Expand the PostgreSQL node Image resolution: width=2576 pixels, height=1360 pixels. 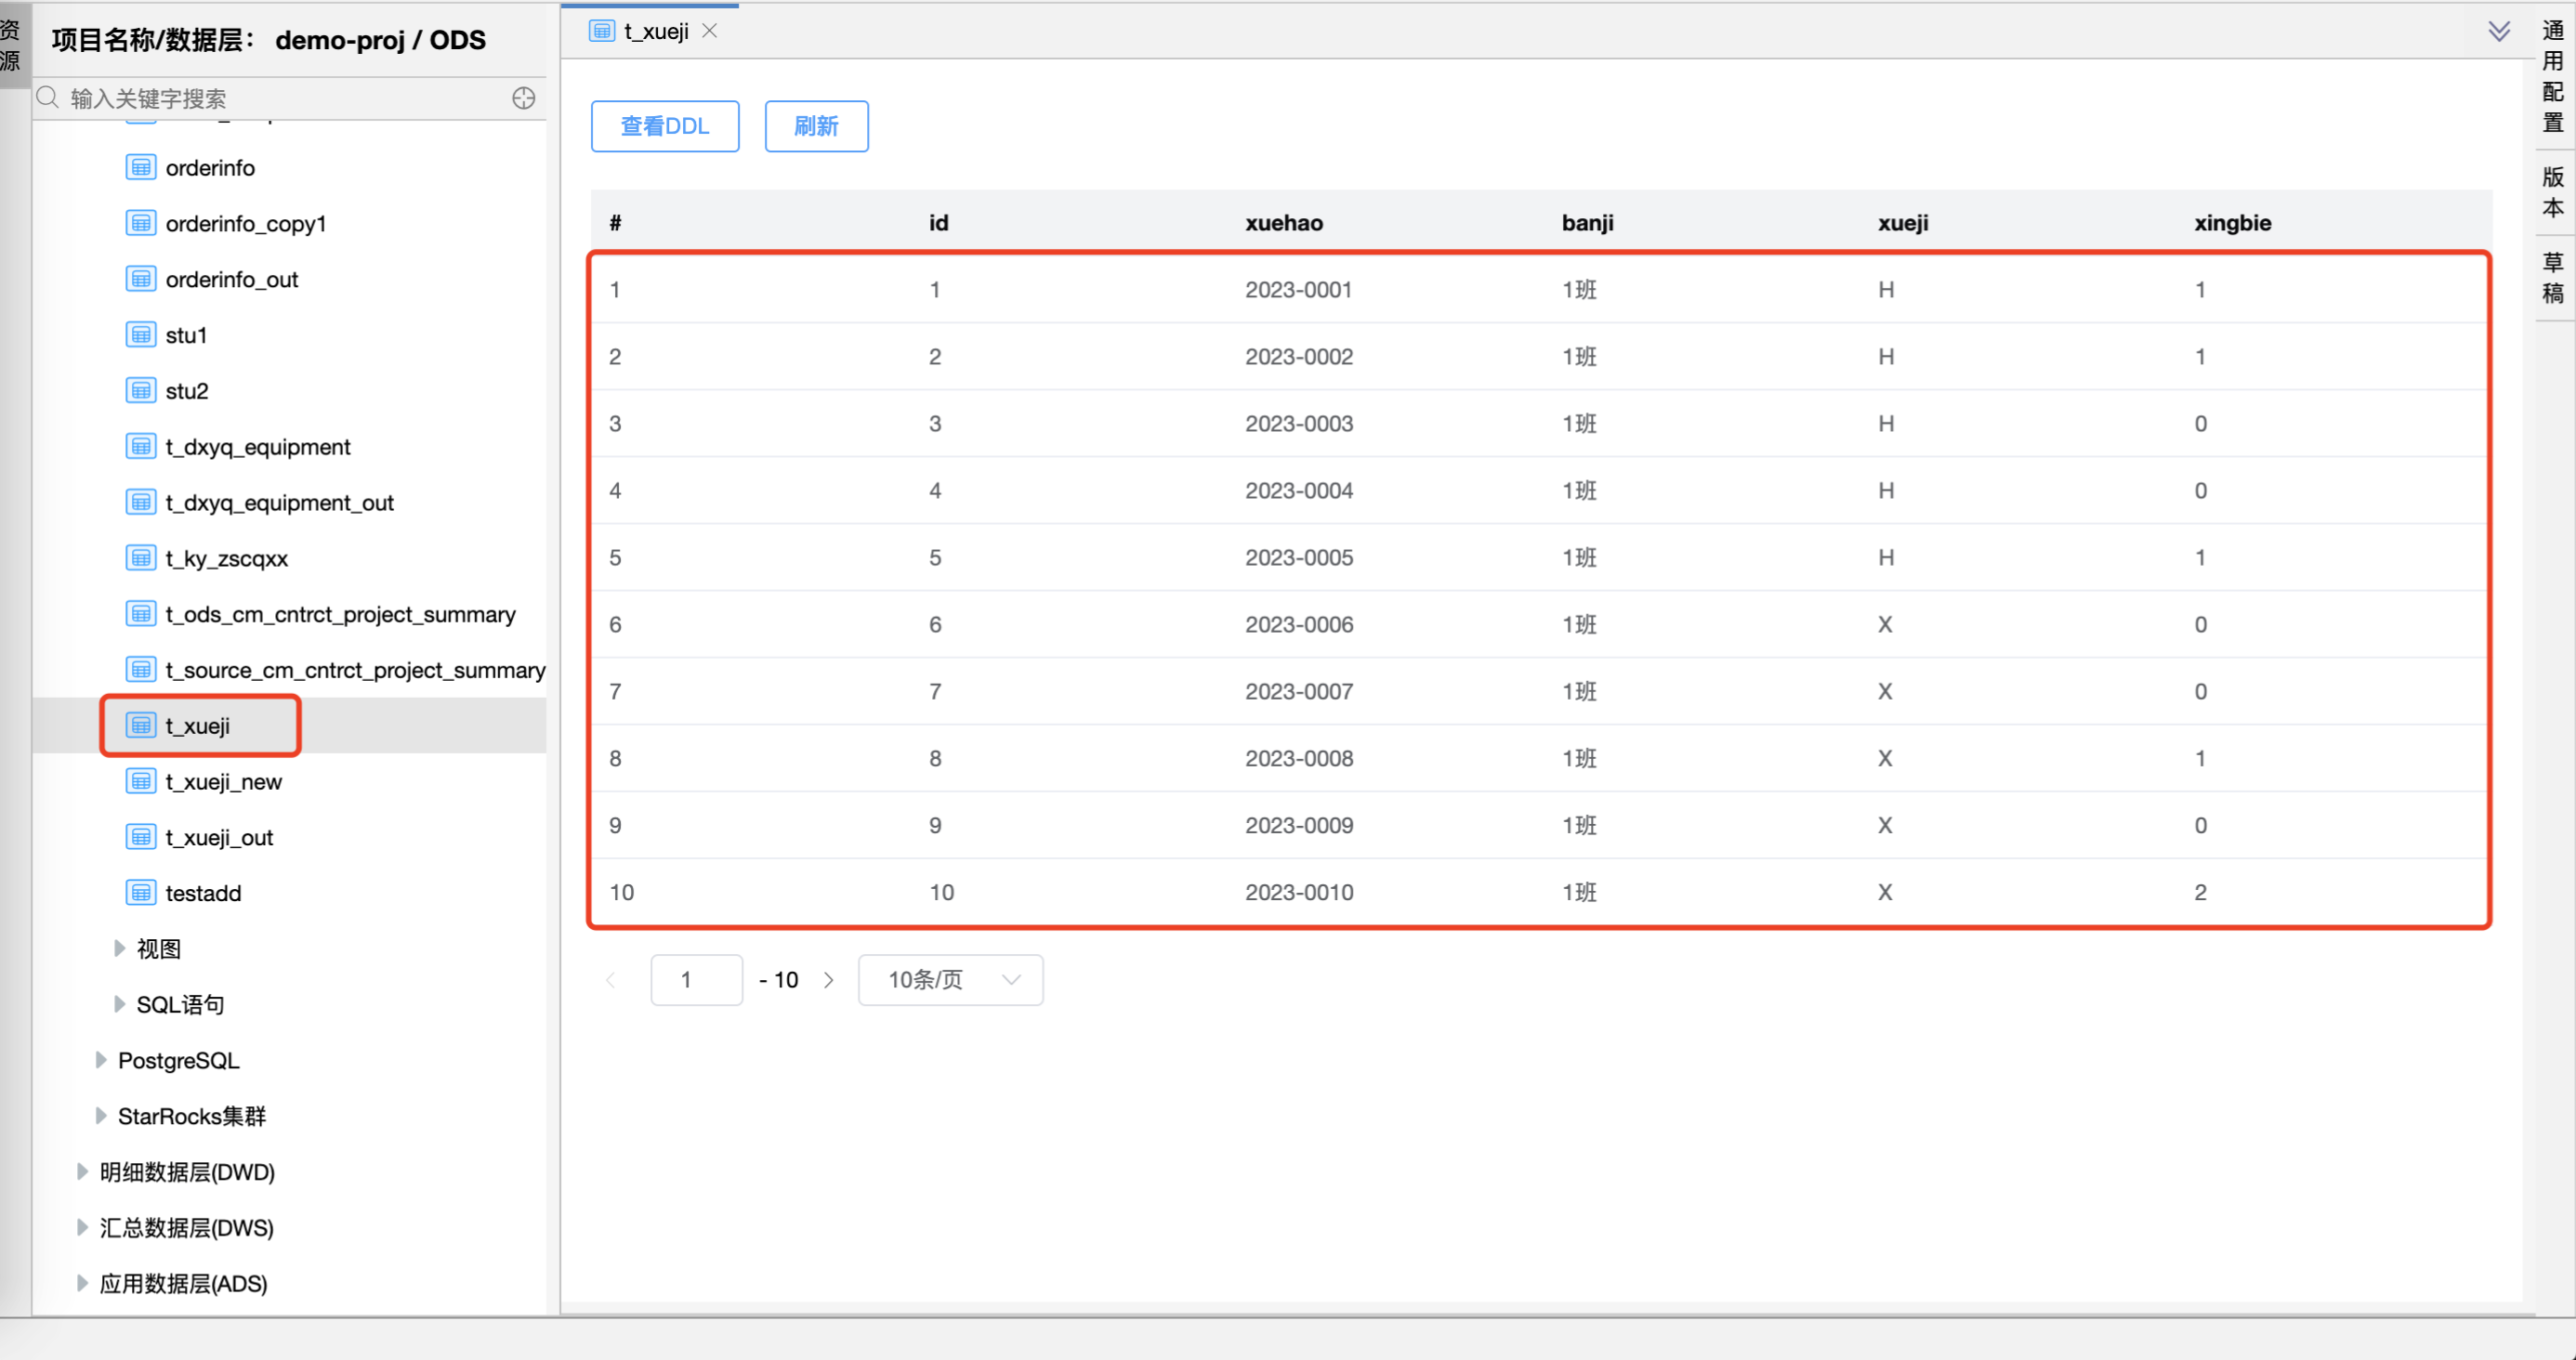(100, 1060)
